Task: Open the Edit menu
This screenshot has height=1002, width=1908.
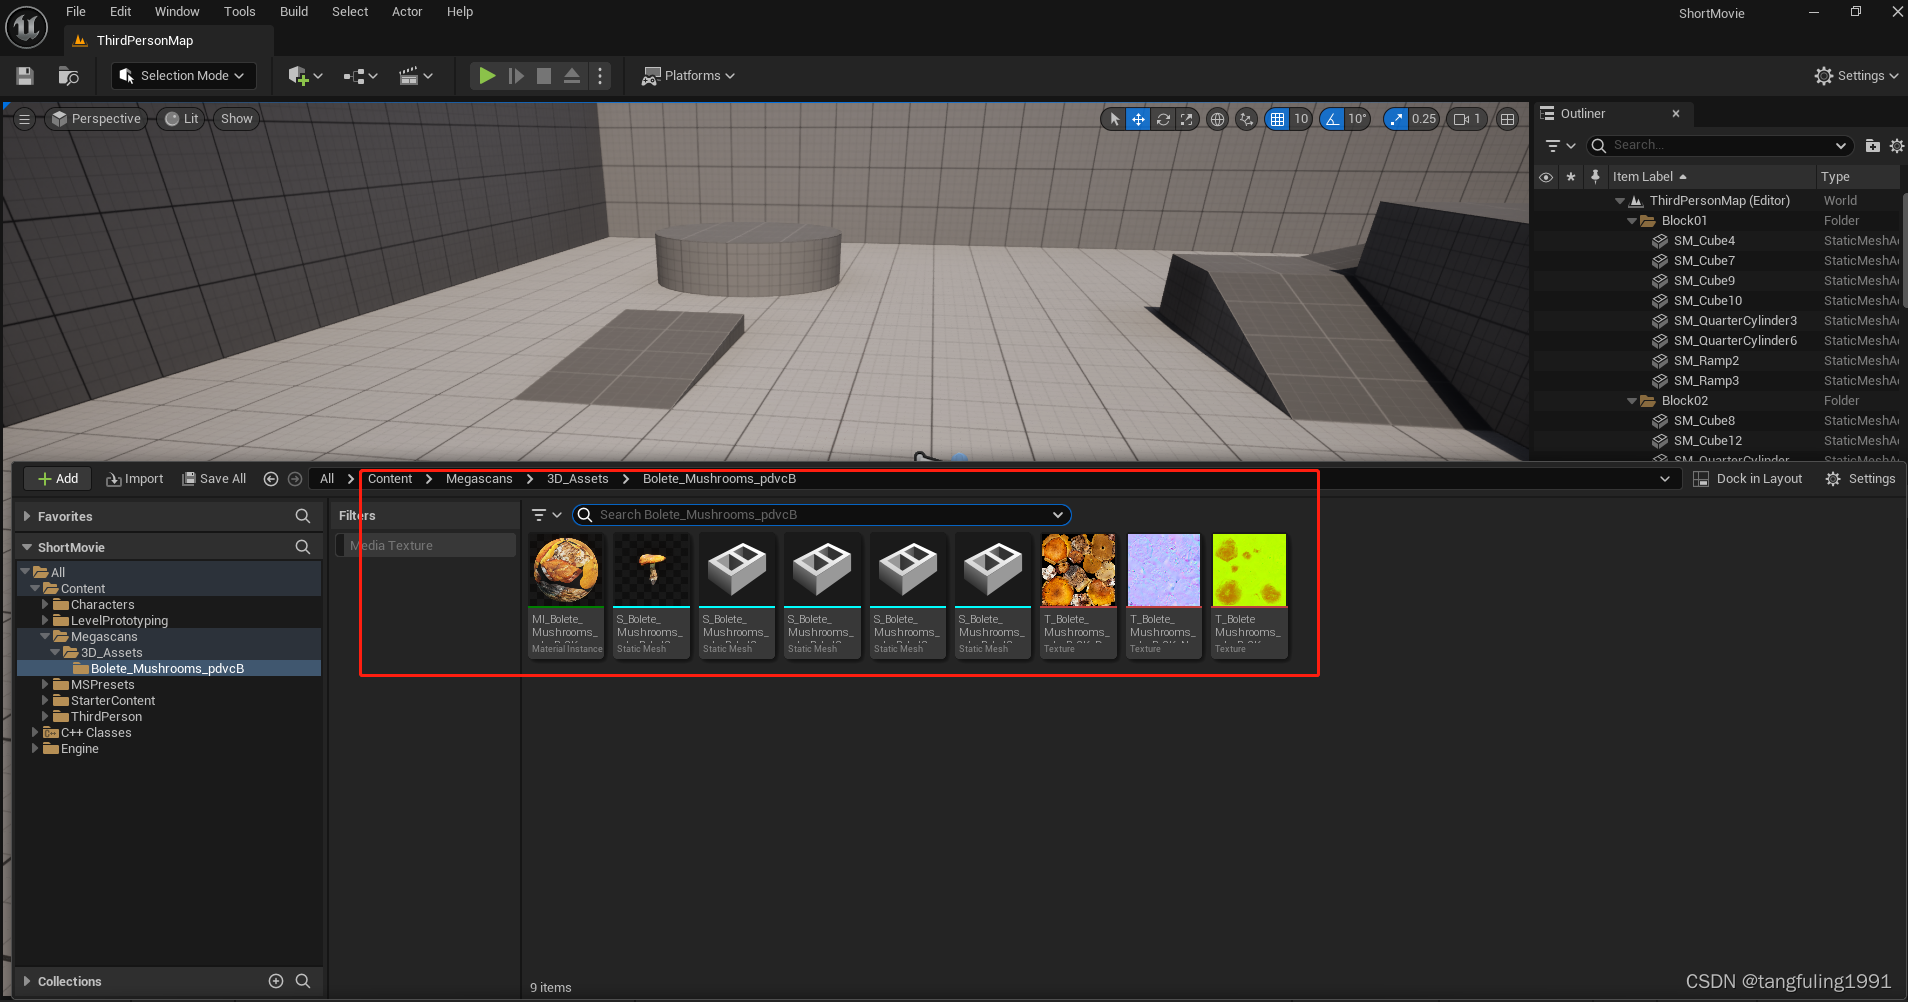Action: click(121, 12)
